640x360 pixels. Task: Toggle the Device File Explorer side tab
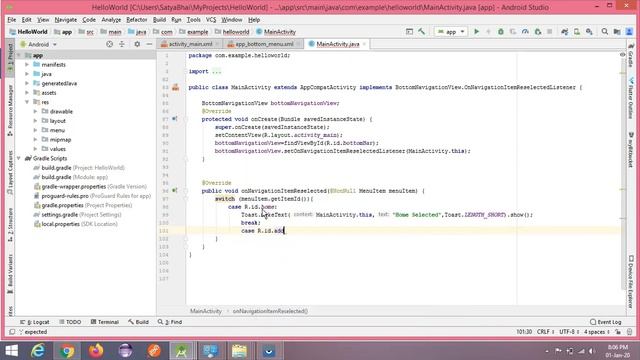click(x=631, y=282)
